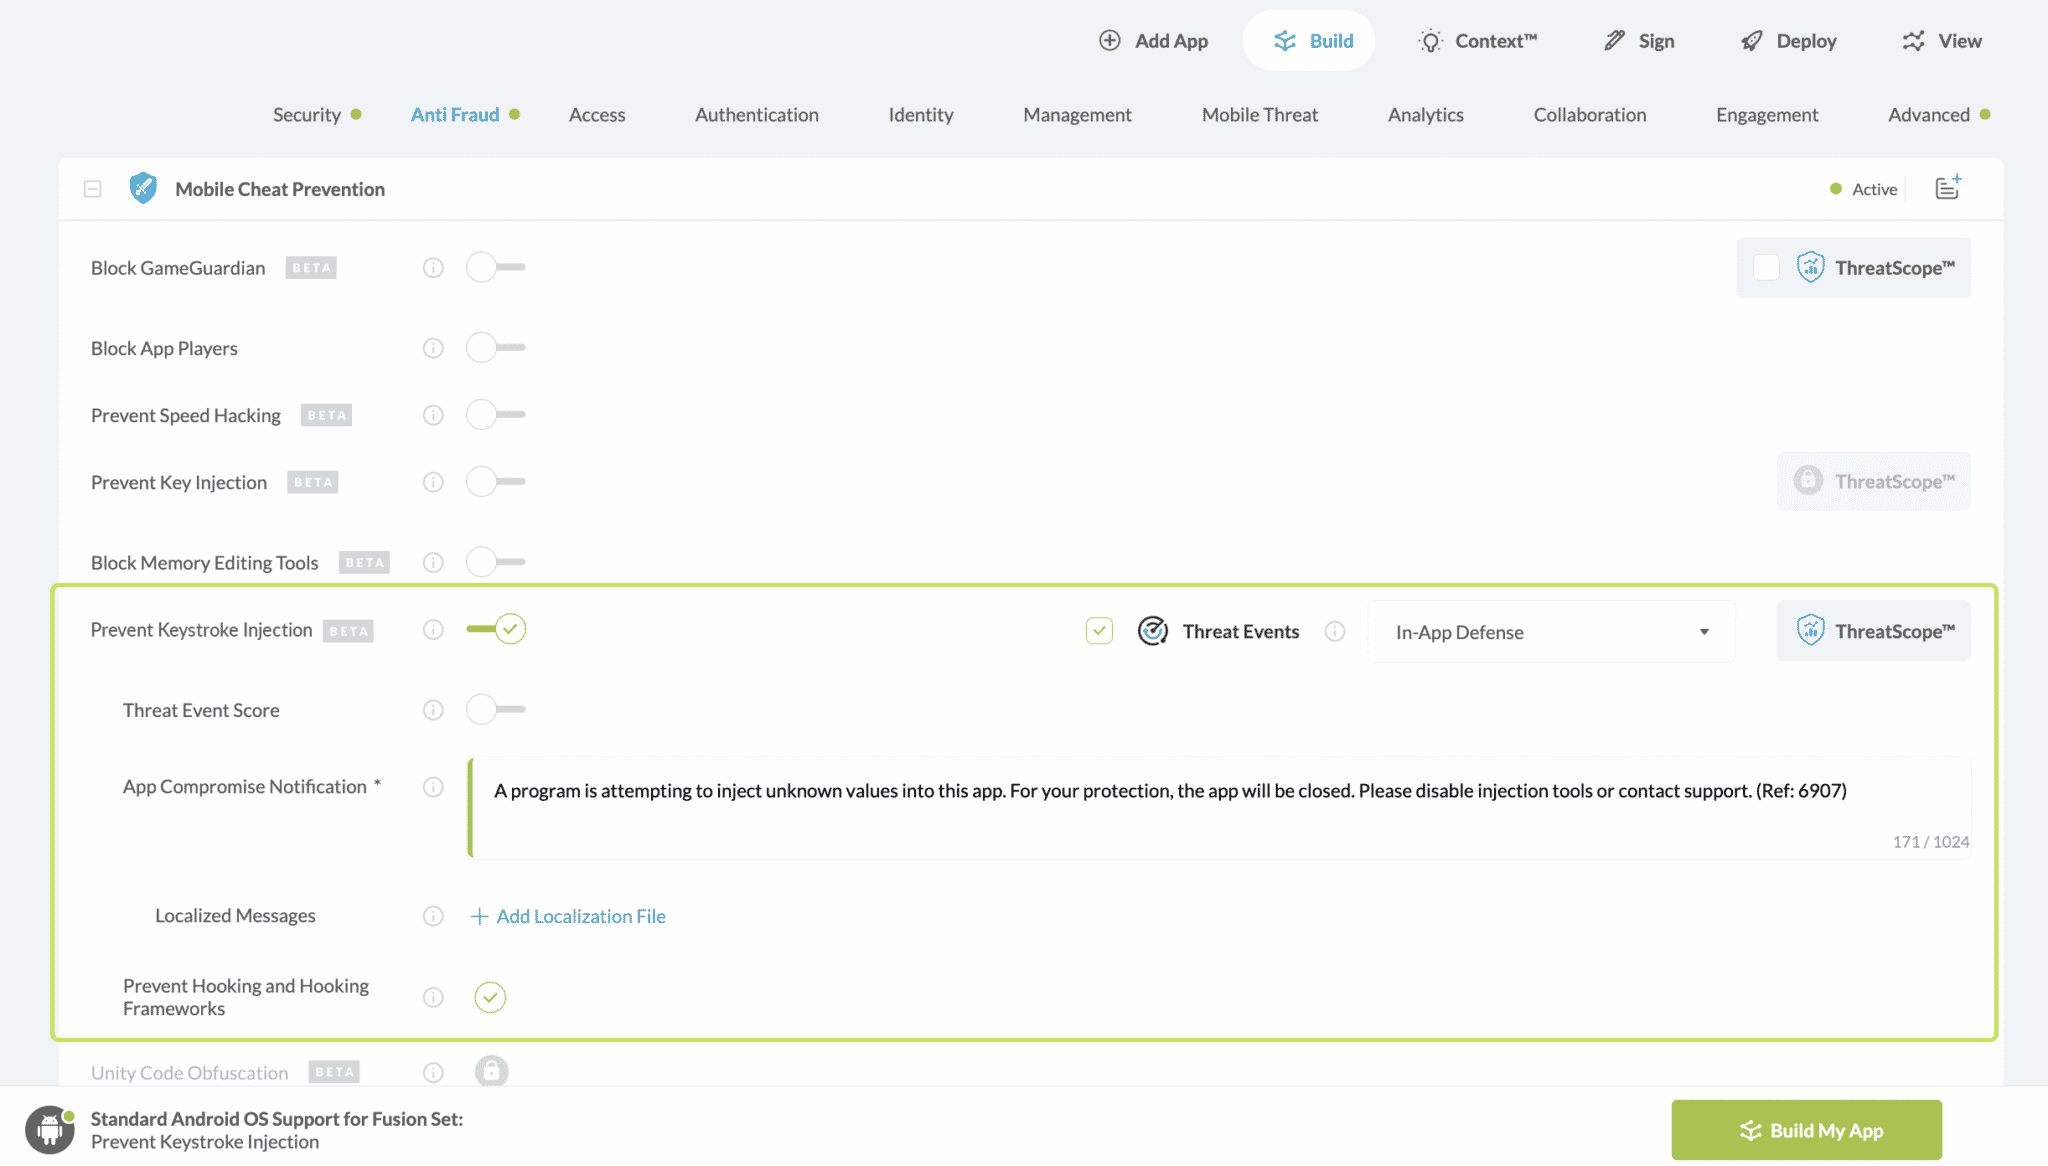Click the add notes icon beside Active
The image size is (2048, 1166).
pyautogui.click(x=1947, y=187)
